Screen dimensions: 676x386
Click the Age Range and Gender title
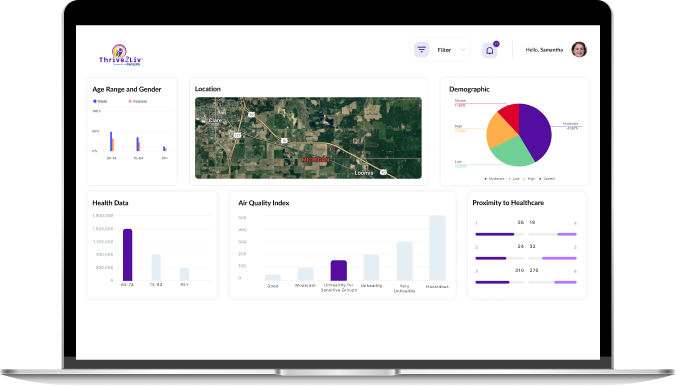(127, 89)
